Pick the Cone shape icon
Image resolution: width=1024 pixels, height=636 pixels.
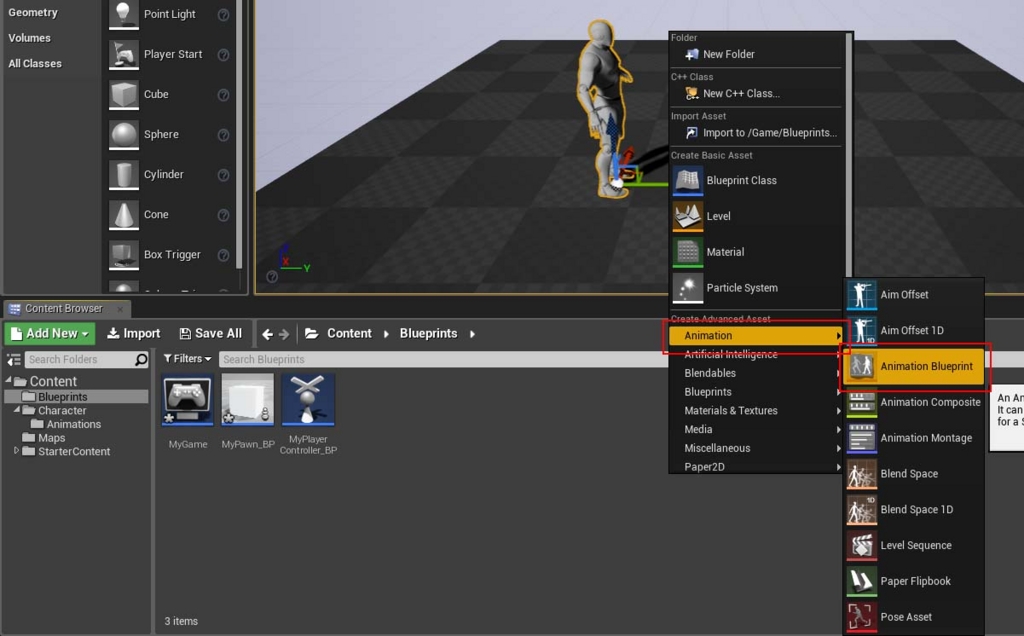click(123, 214)
